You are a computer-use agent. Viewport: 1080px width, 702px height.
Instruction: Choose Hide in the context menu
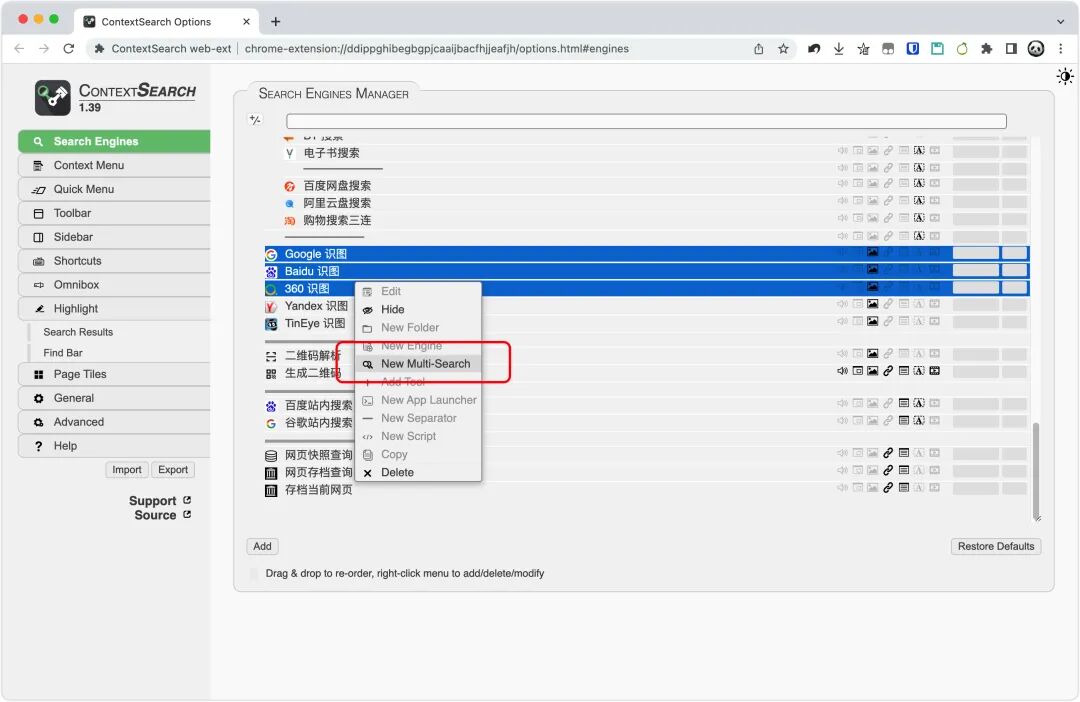coord(417,309)
